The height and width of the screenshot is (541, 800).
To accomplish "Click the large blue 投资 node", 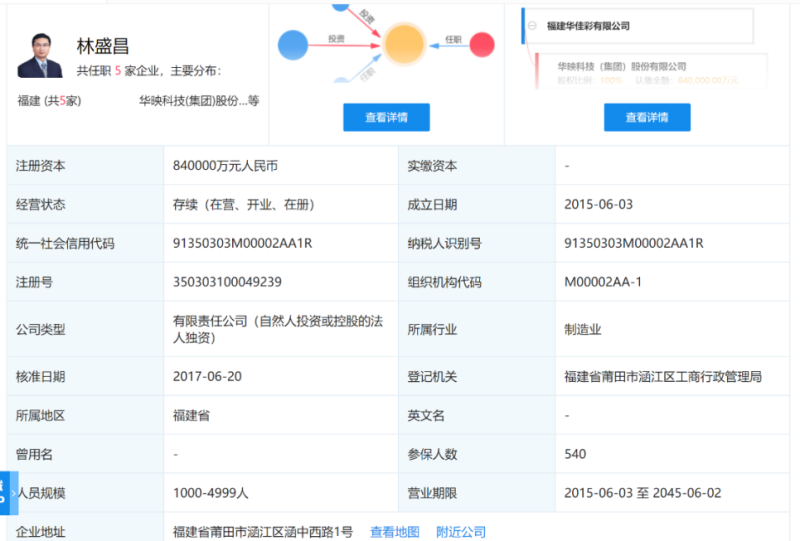I will (x=293, y=45).
